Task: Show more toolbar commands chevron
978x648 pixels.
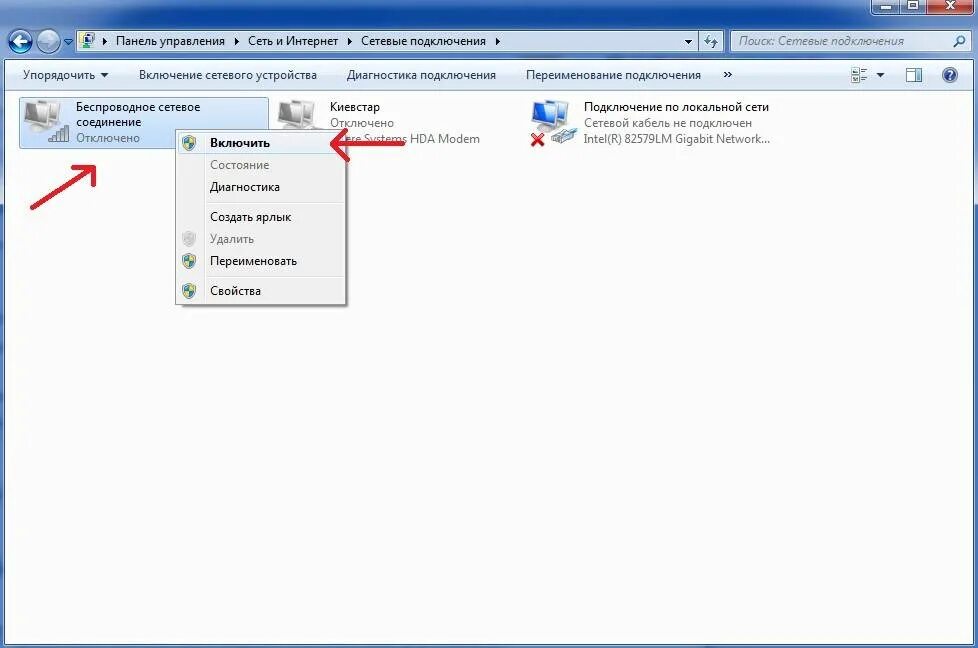Action: coord(727,75)
